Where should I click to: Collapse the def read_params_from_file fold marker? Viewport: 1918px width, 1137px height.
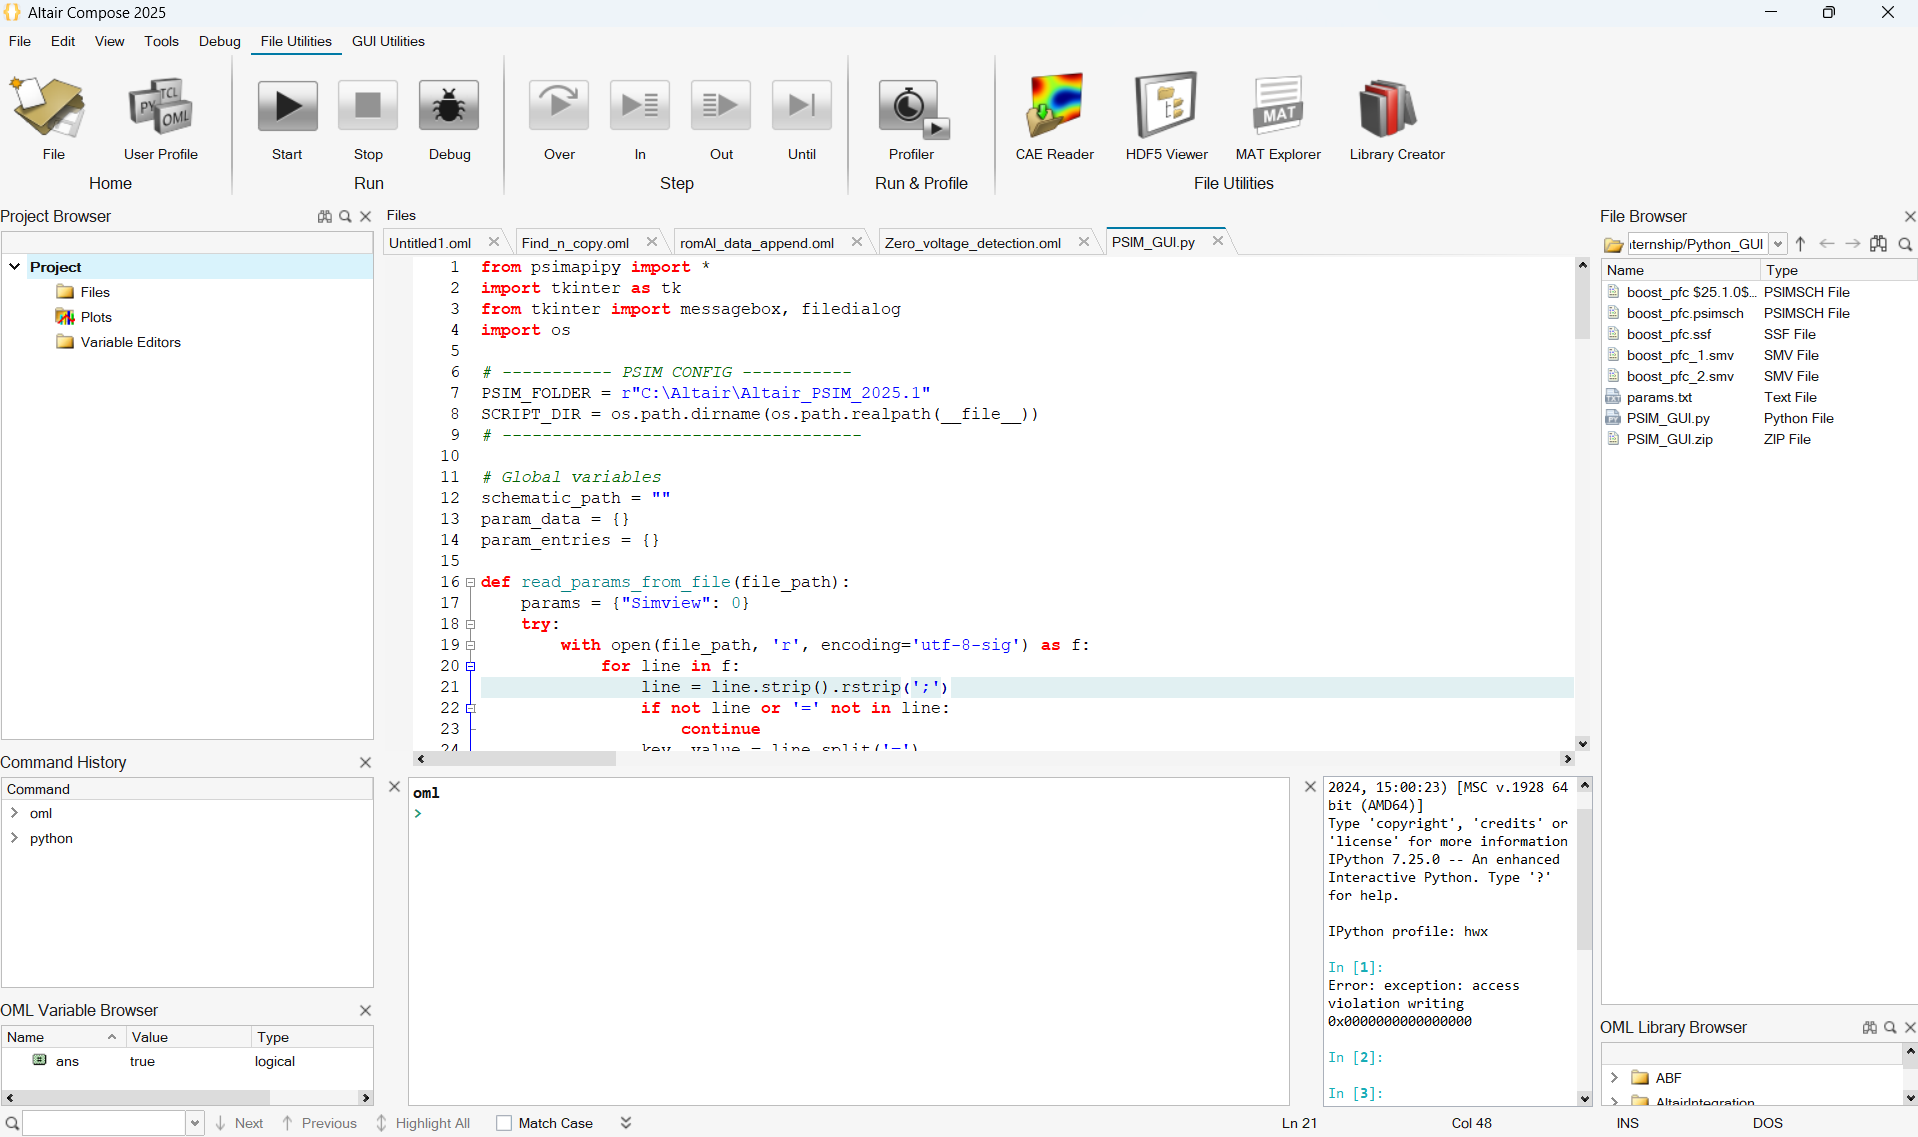pos(470,582)
